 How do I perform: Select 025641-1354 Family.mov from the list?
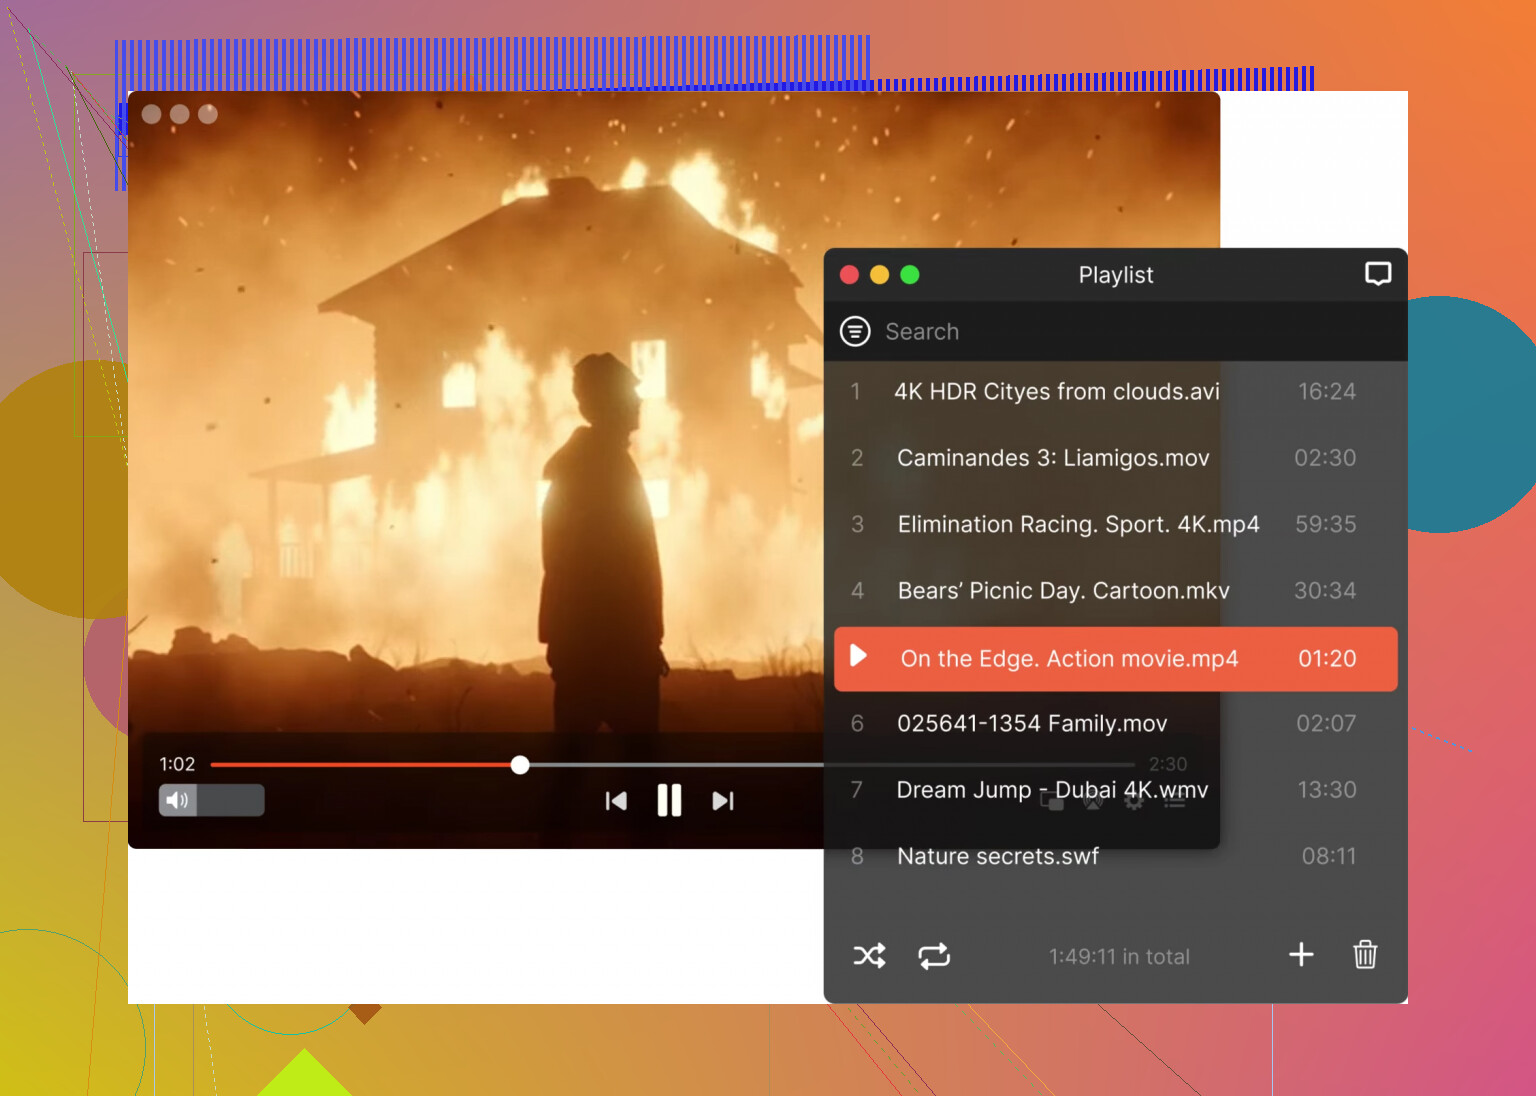[x=1032, y=724]
